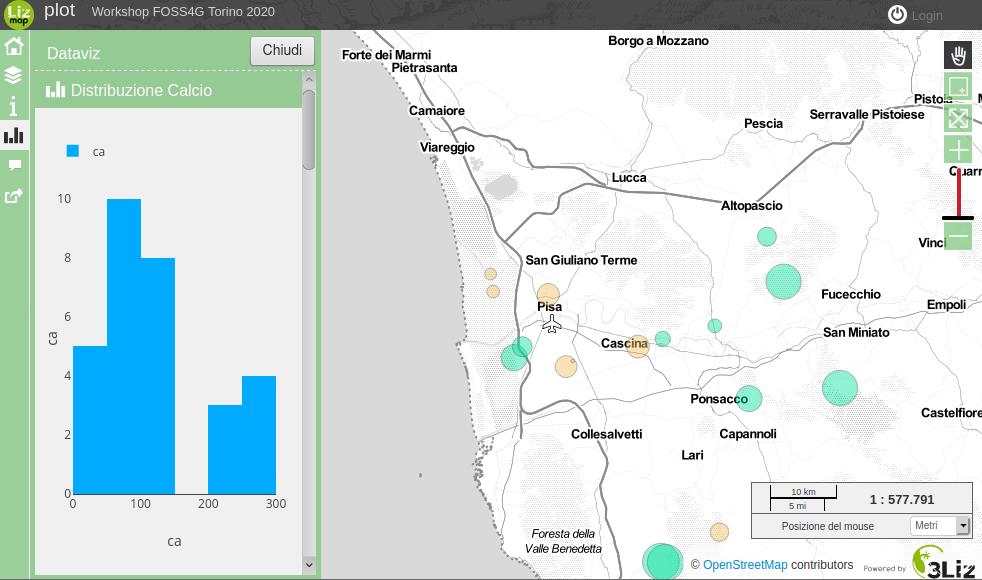Toggle the Dataviz bar chart sidebar icon
The image size is (982, 580).
(14, 136)
